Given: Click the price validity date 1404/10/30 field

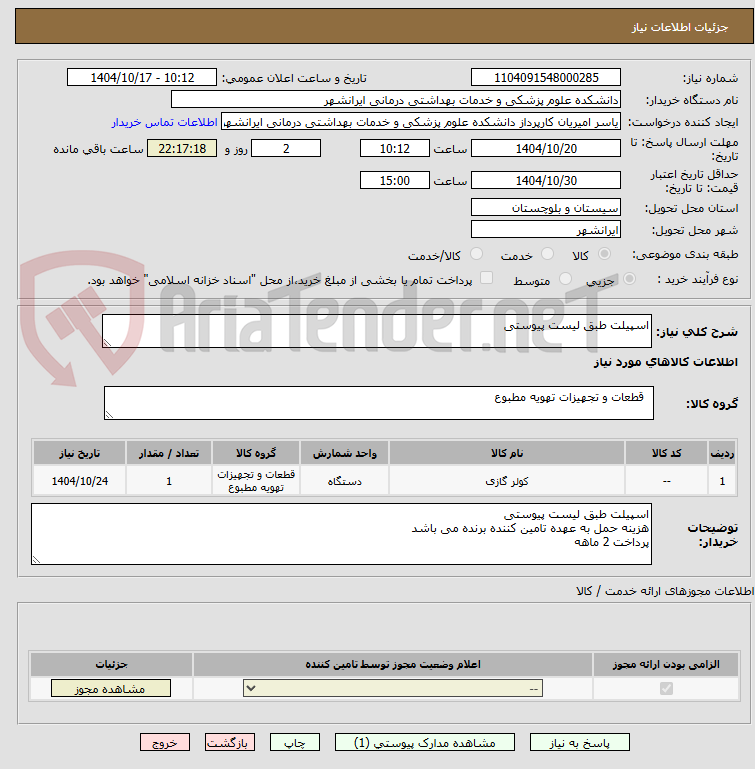Looking at the screenshot, I should pyautogui.click(x=546, y=180).
